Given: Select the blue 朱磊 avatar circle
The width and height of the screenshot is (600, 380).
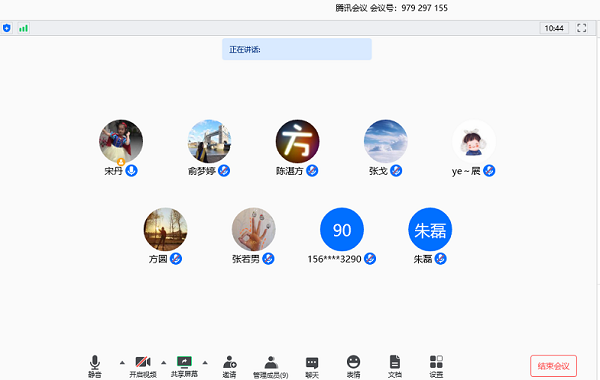Looking at the screenshot, I should click(430, 229).
